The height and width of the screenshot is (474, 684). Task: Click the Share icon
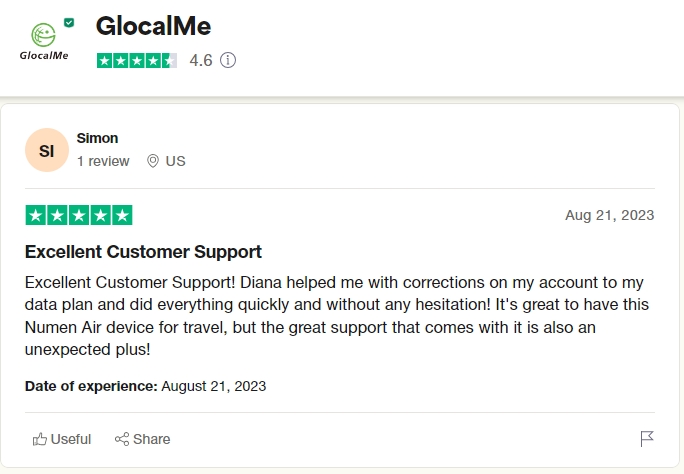(x=122, y=439)
